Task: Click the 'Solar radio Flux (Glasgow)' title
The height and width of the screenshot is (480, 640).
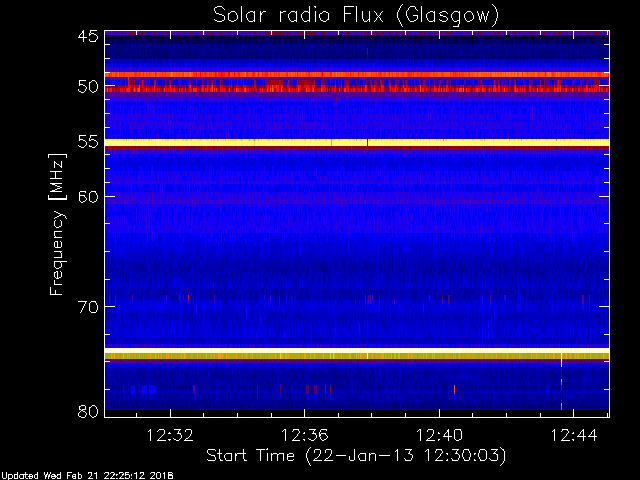Action: tap(356, 16)
